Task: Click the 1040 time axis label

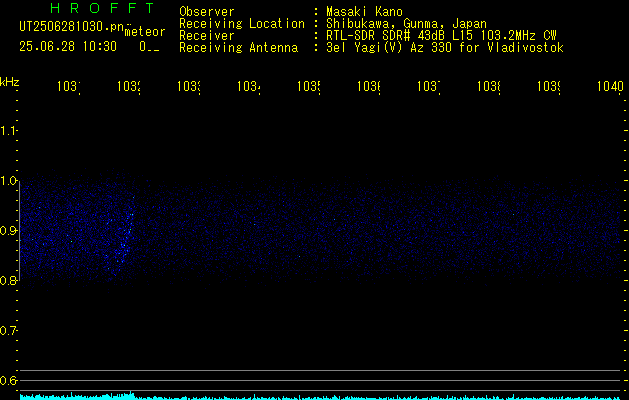Action: point(610,86)
